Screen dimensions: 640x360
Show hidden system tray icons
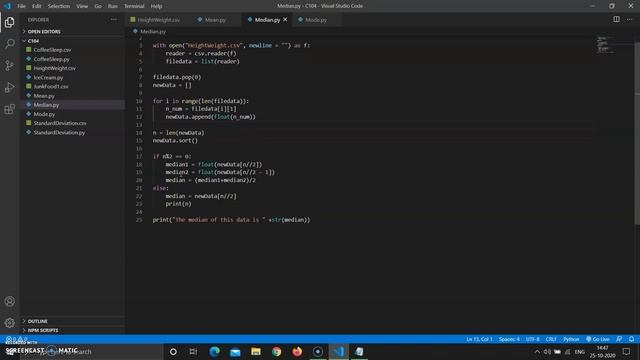click(537, 352)
